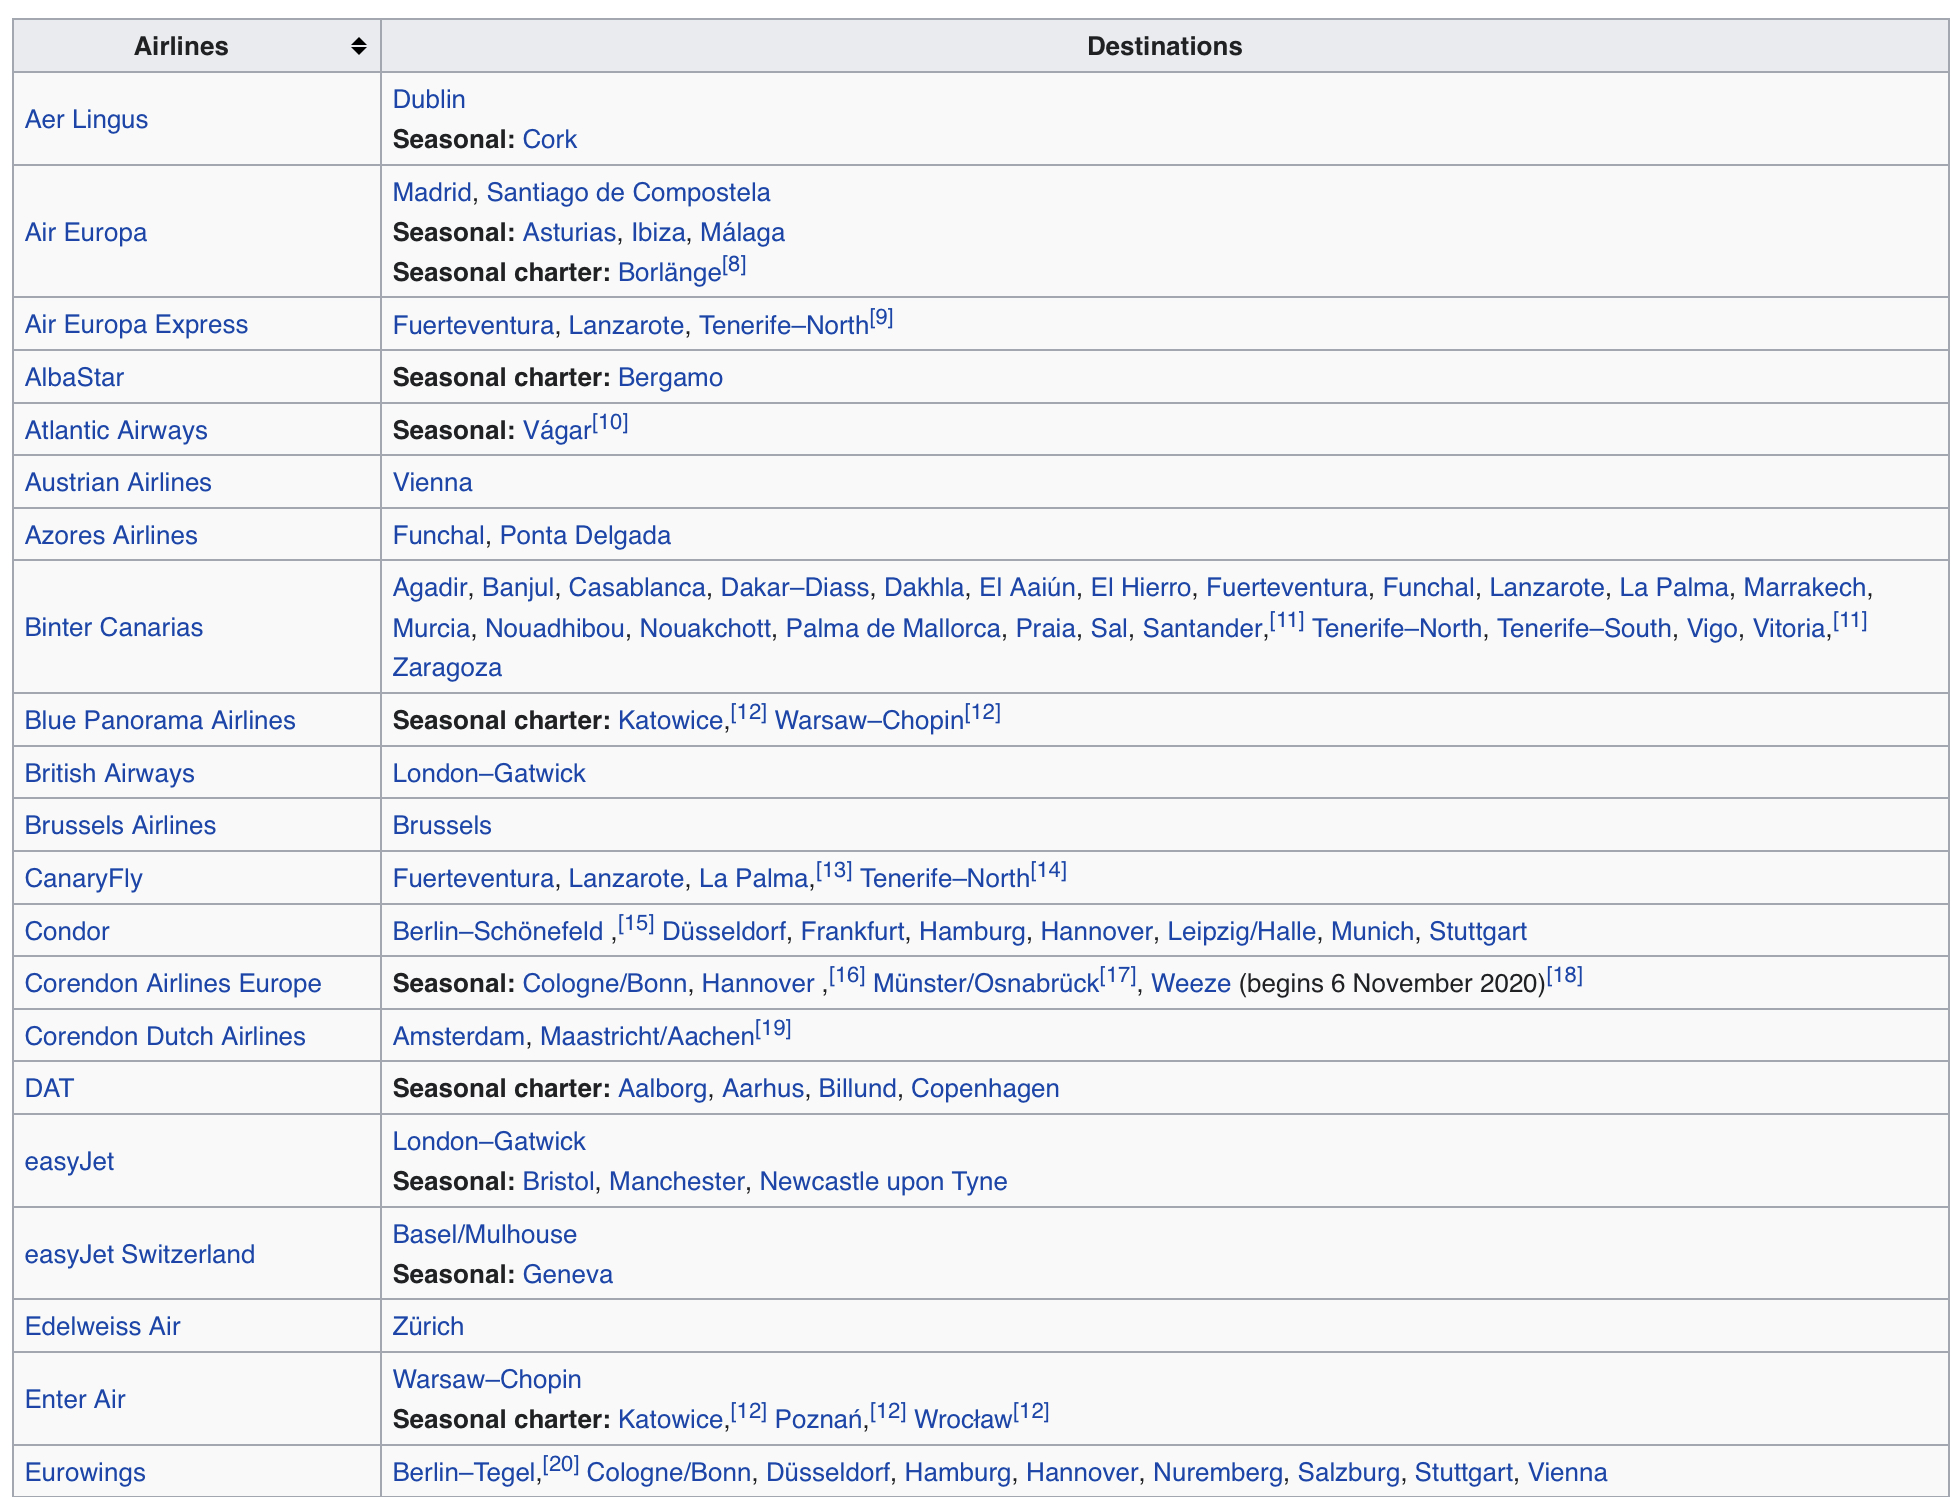Image resolution: width=1957 pixels, height=1497 pixels.
Task: Open the Aer Lingus airline link
Action: (86, 119)
